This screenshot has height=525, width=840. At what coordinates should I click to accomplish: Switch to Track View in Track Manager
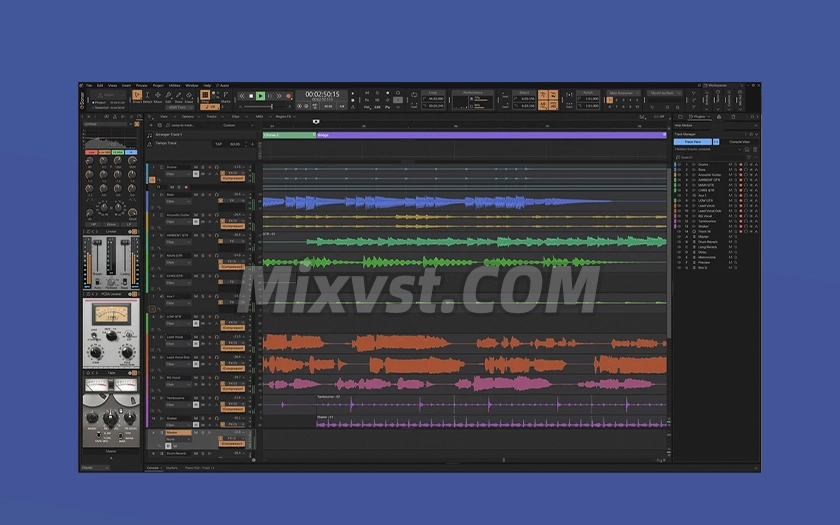[693, 141]
